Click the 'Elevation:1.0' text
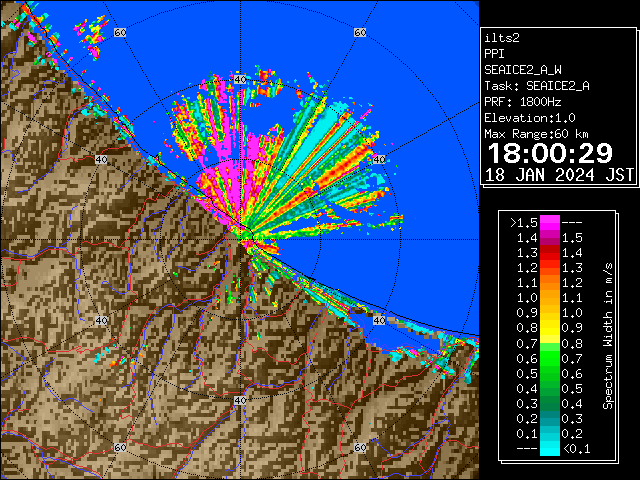 pyautogui.click(x=530, y=118)
